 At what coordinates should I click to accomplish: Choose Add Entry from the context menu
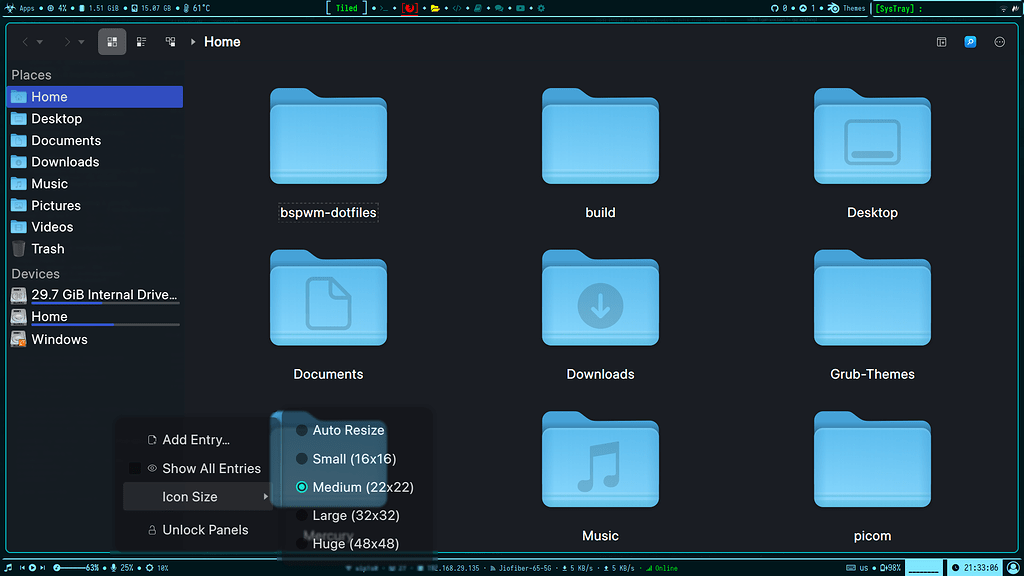pyautogui.click(x=198, y=439)
